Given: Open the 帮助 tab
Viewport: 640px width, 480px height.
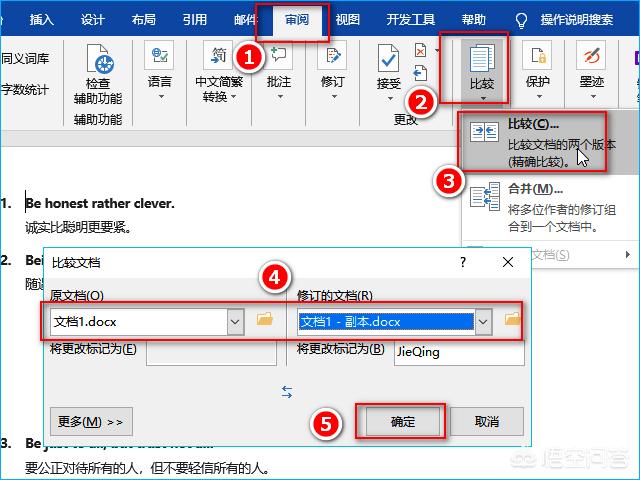Looking at the screenshot, I should tap(473, 19).
